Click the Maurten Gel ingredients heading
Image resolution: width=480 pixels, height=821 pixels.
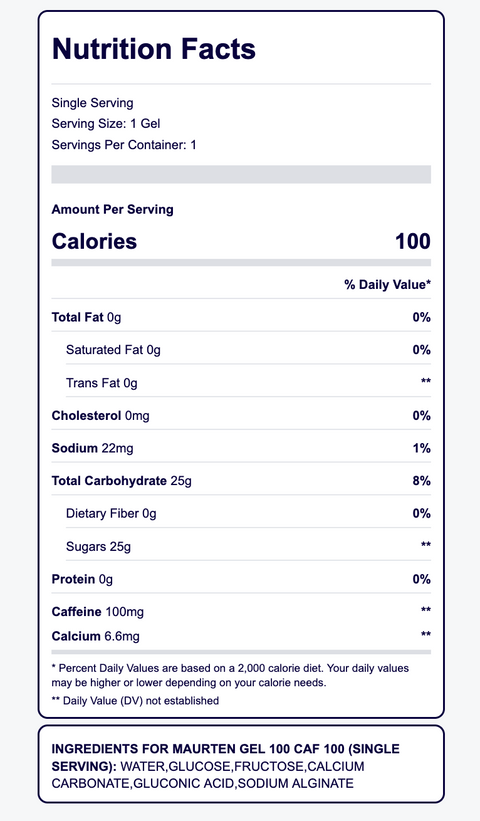225,757
